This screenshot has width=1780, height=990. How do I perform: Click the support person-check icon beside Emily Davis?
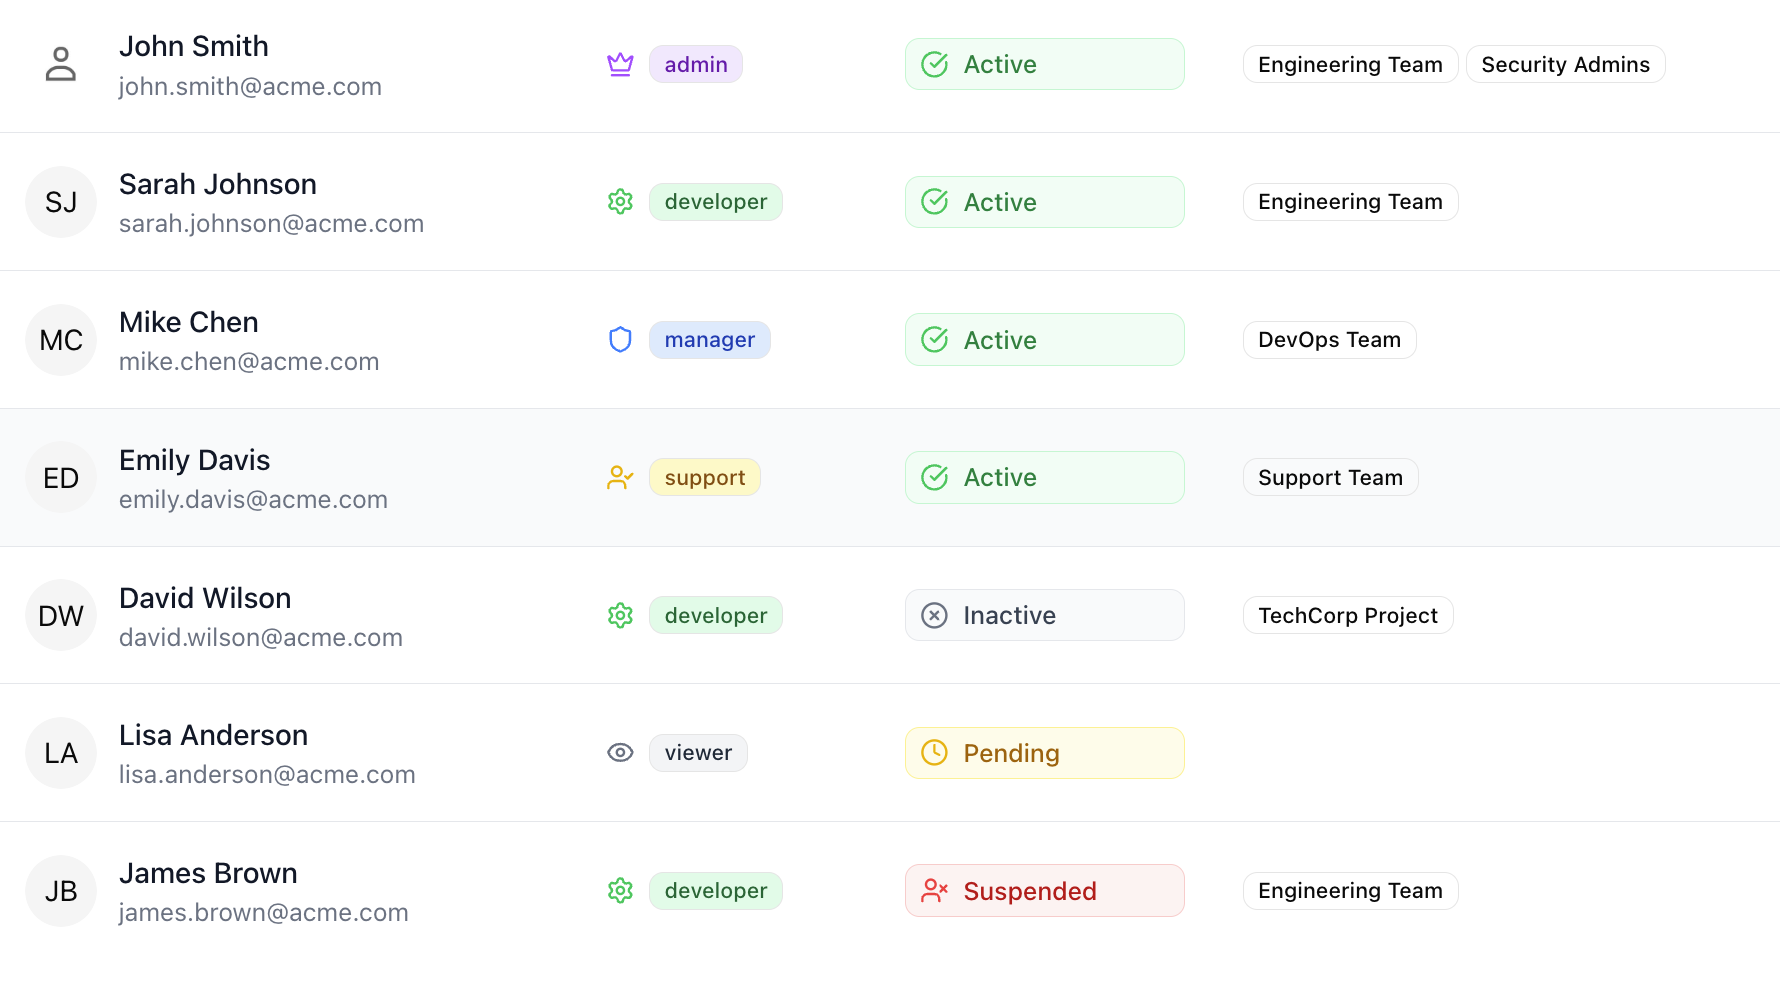[620, 477]
